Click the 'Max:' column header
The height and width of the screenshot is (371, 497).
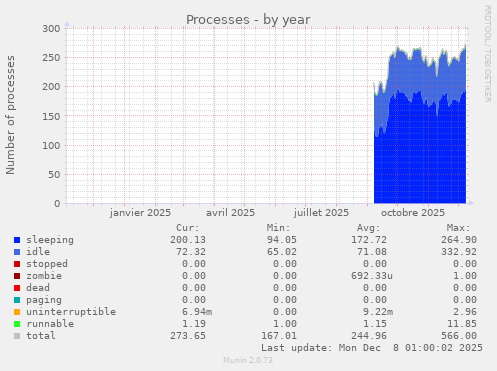coord(459,228)
